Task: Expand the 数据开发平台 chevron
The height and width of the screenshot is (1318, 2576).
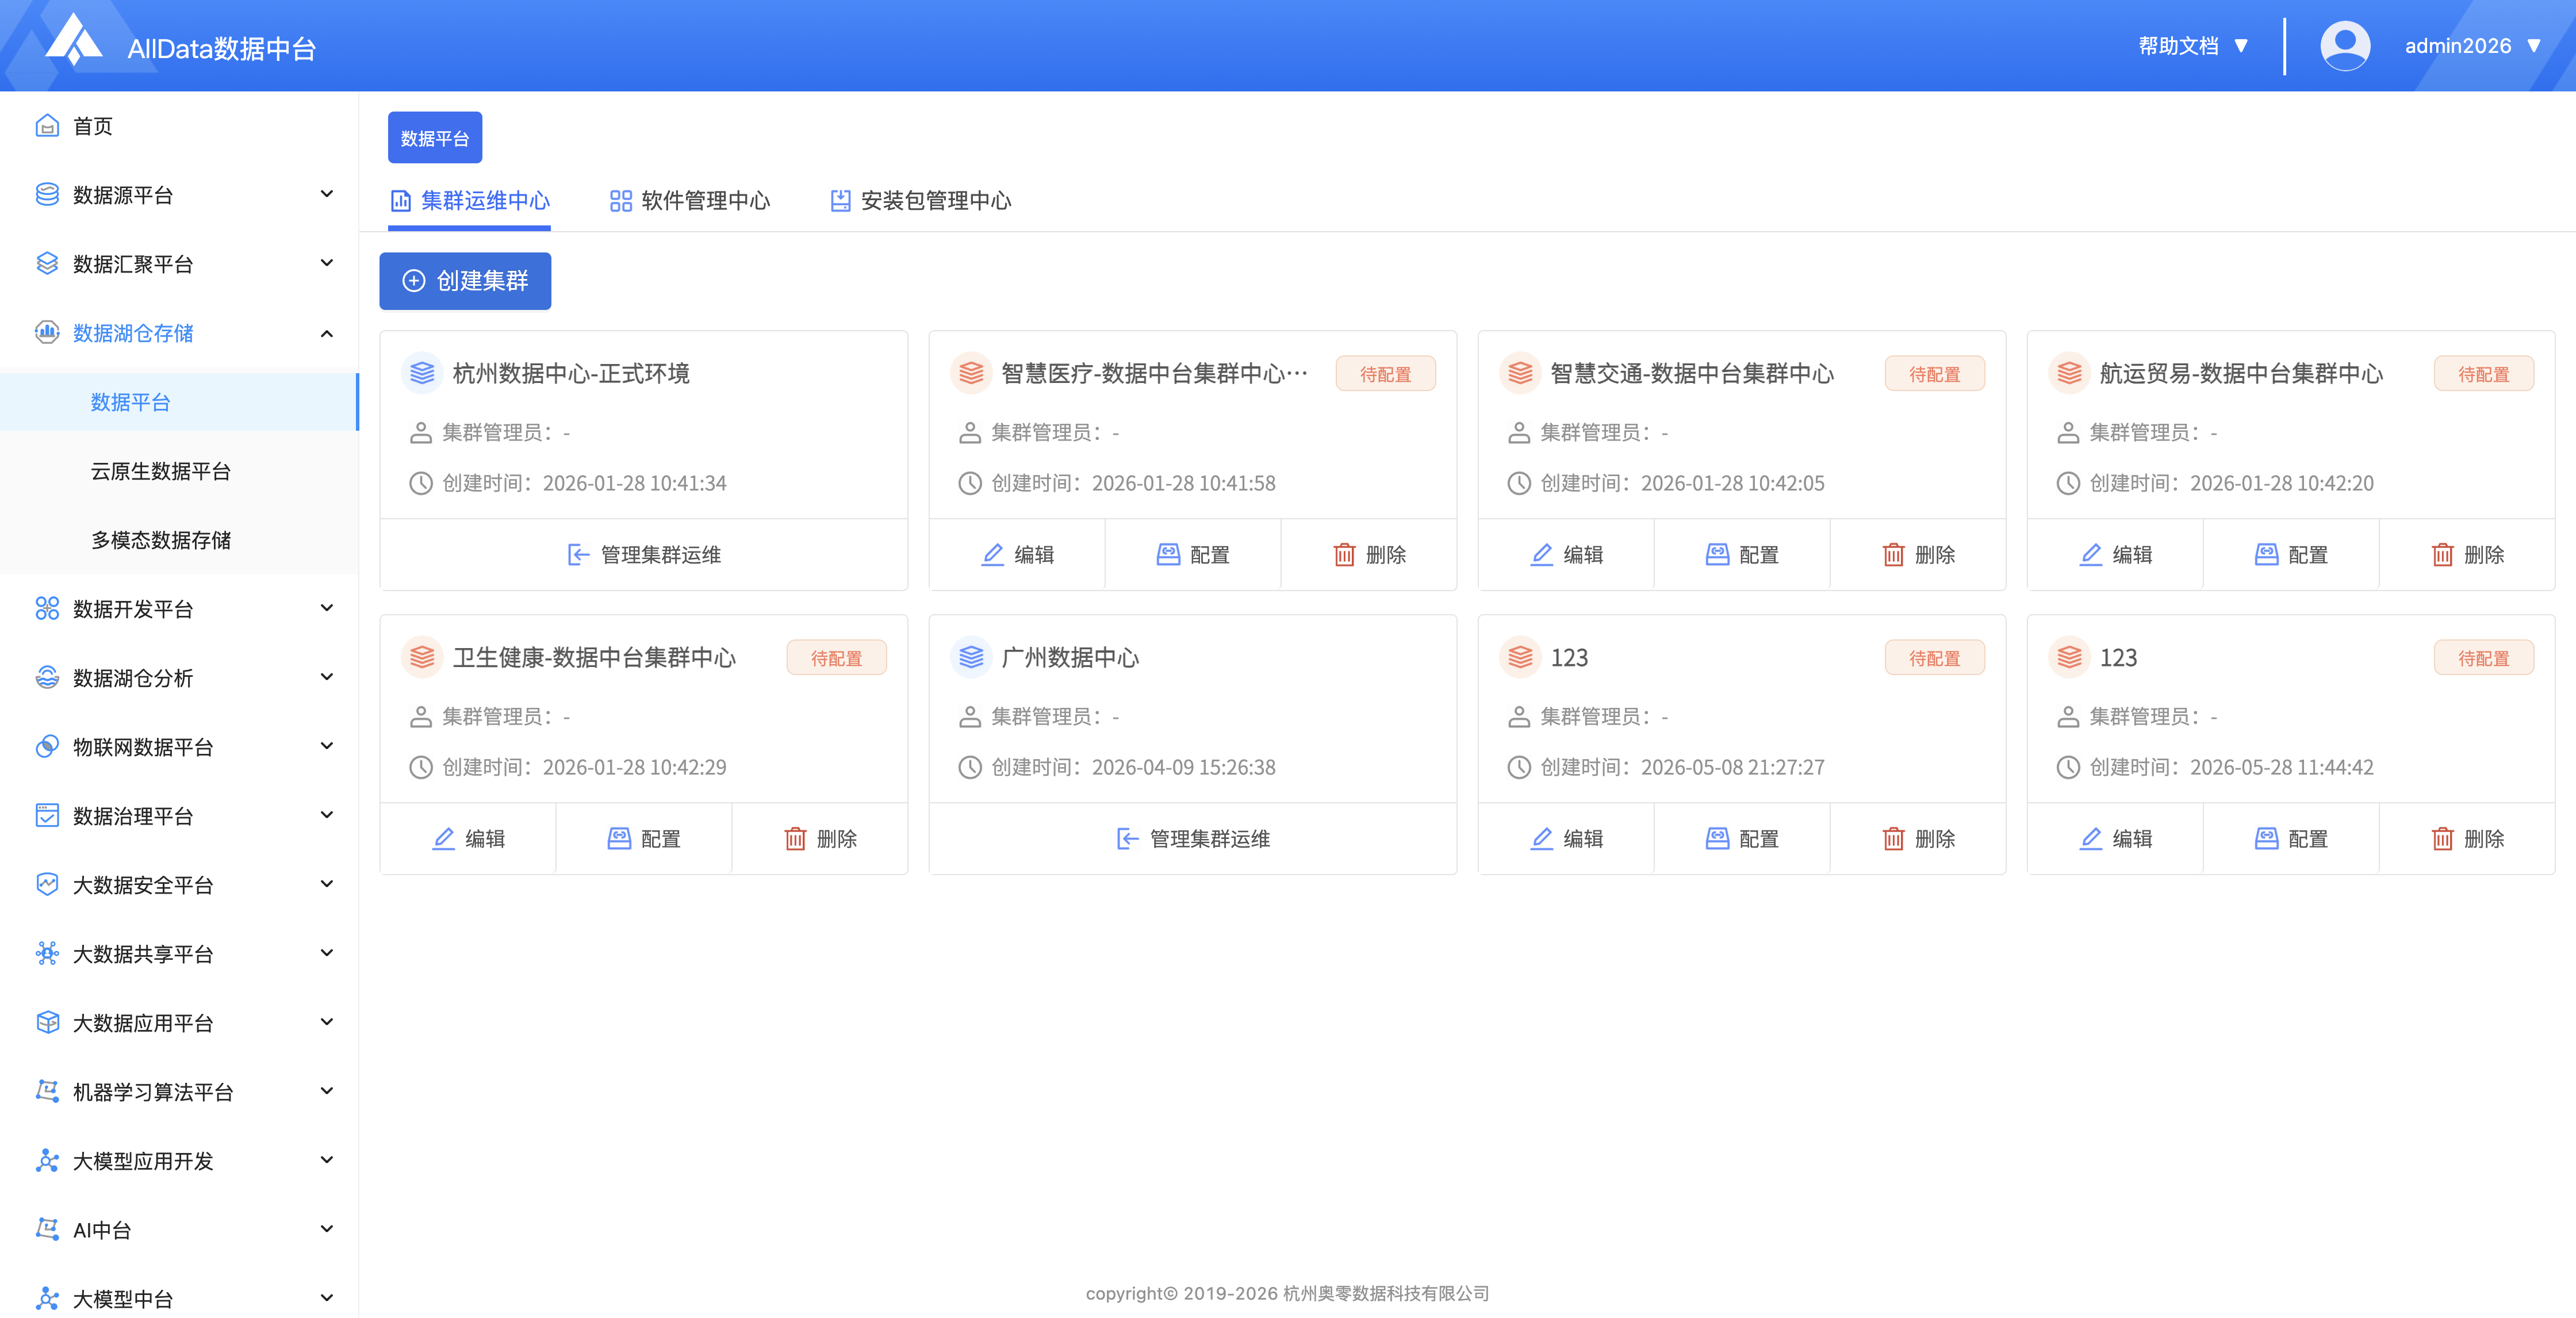Action: coord(327,608)
